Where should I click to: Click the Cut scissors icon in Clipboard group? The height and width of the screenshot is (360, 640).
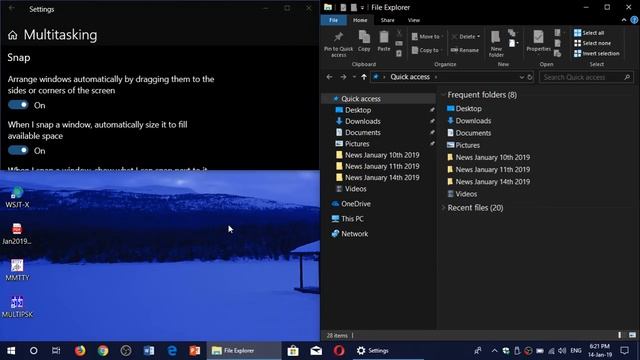(x=399, y=33)
